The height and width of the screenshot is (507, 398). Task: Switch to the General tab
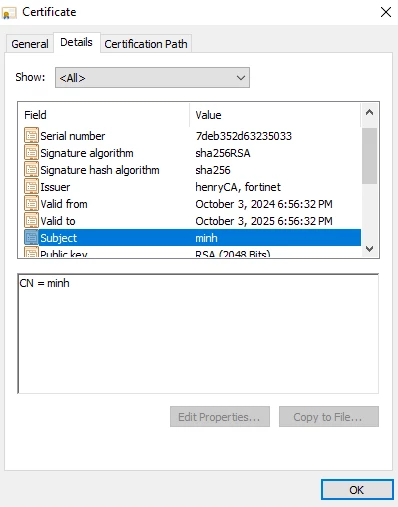coord(30,44)
